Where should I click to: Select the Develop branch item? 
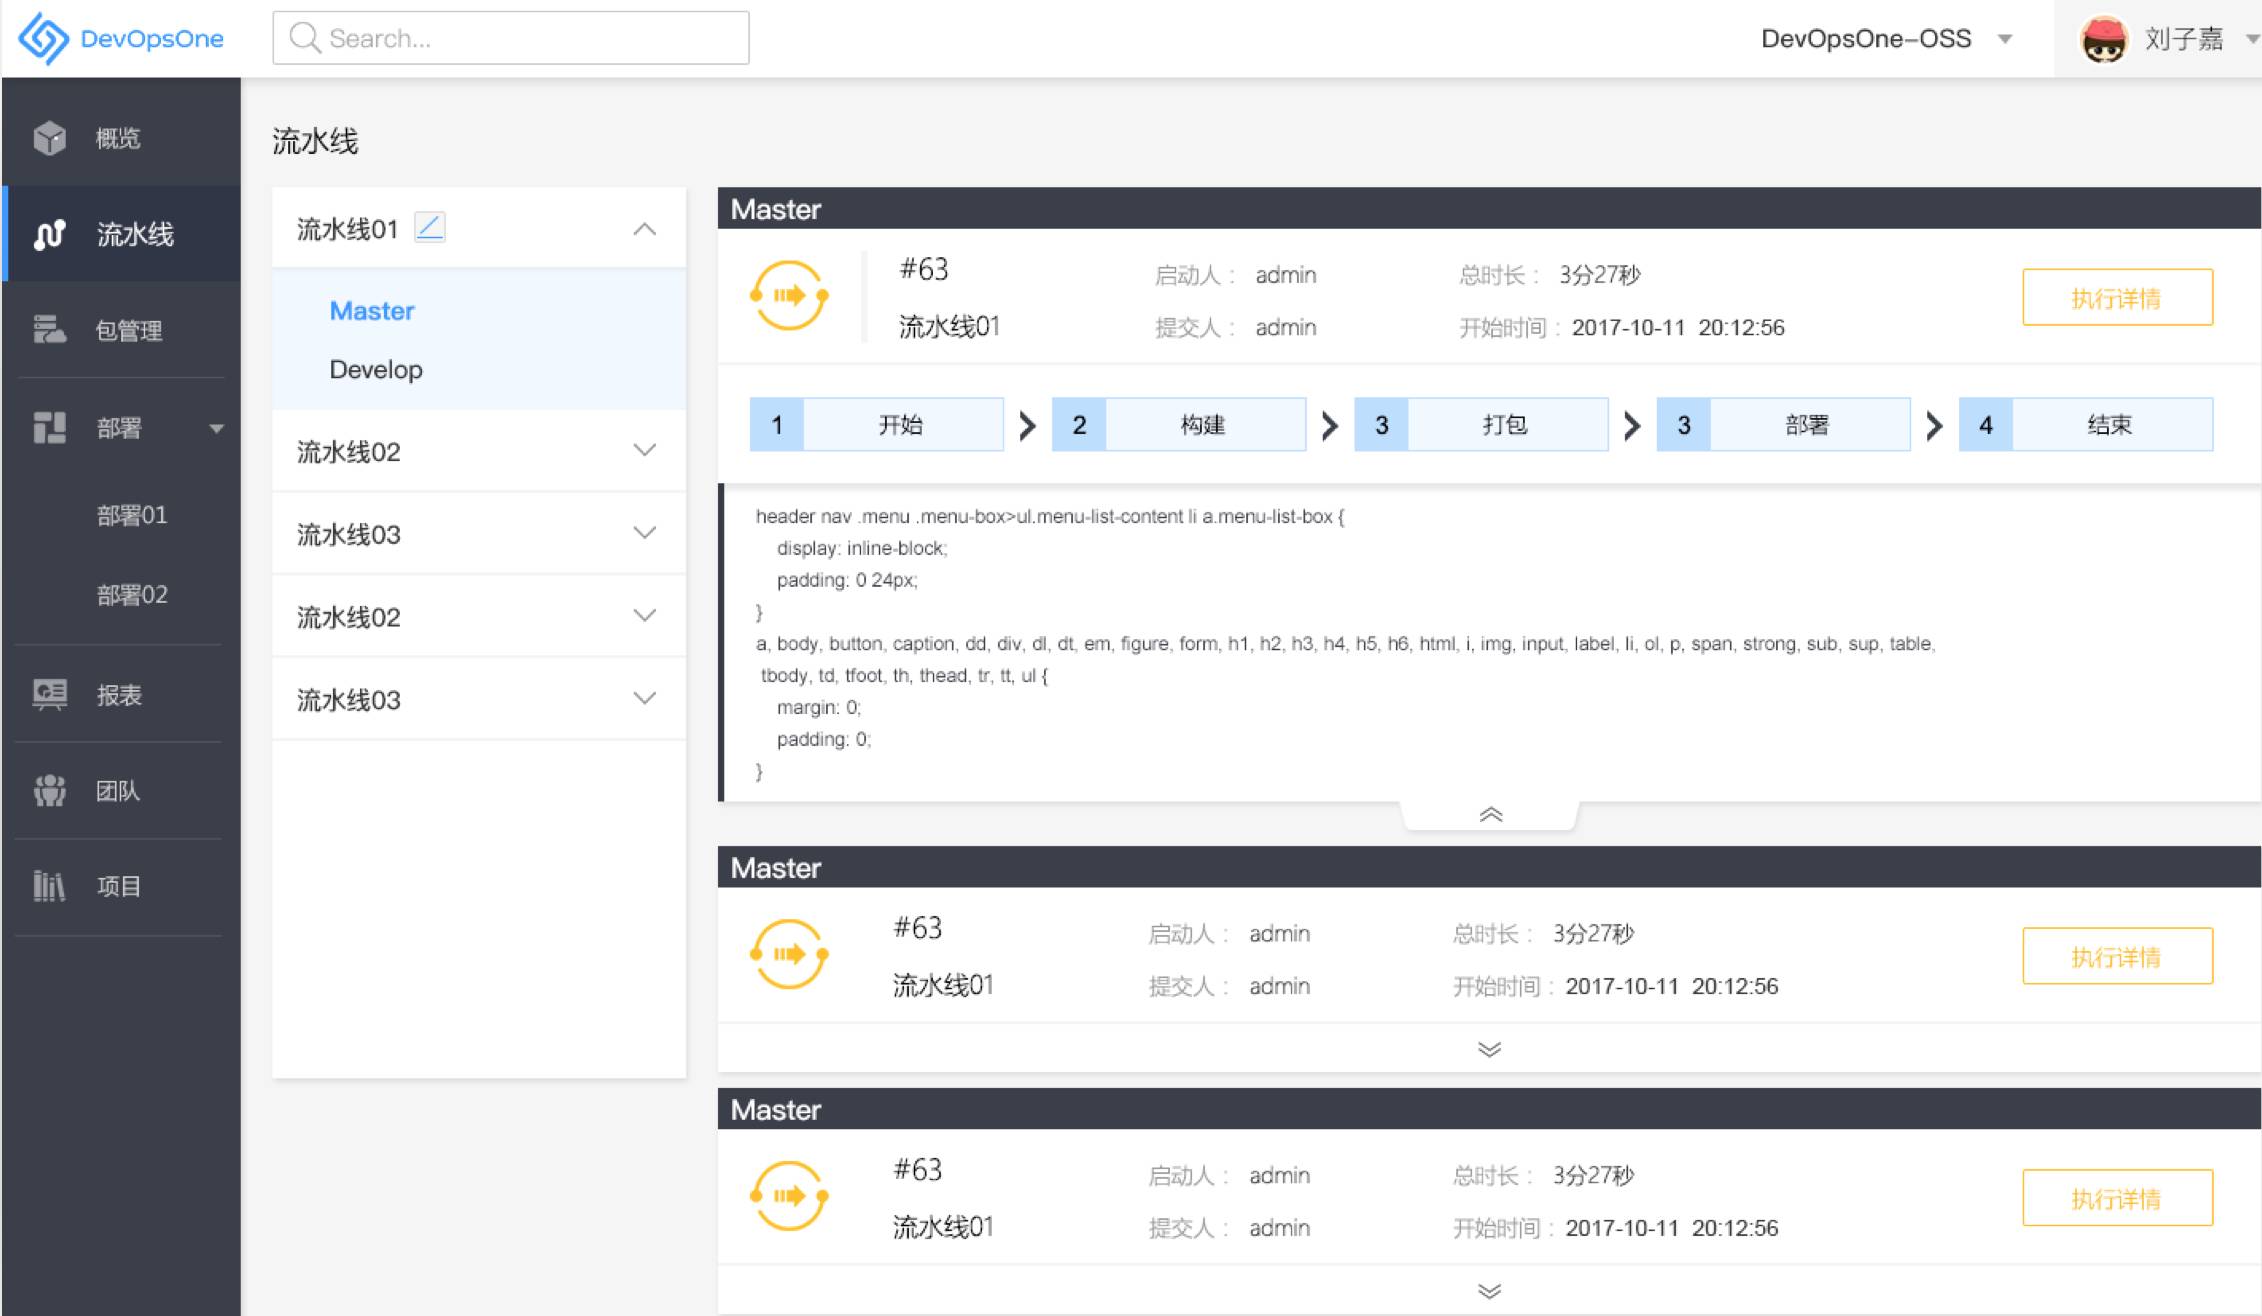click(x=376, y=369)
